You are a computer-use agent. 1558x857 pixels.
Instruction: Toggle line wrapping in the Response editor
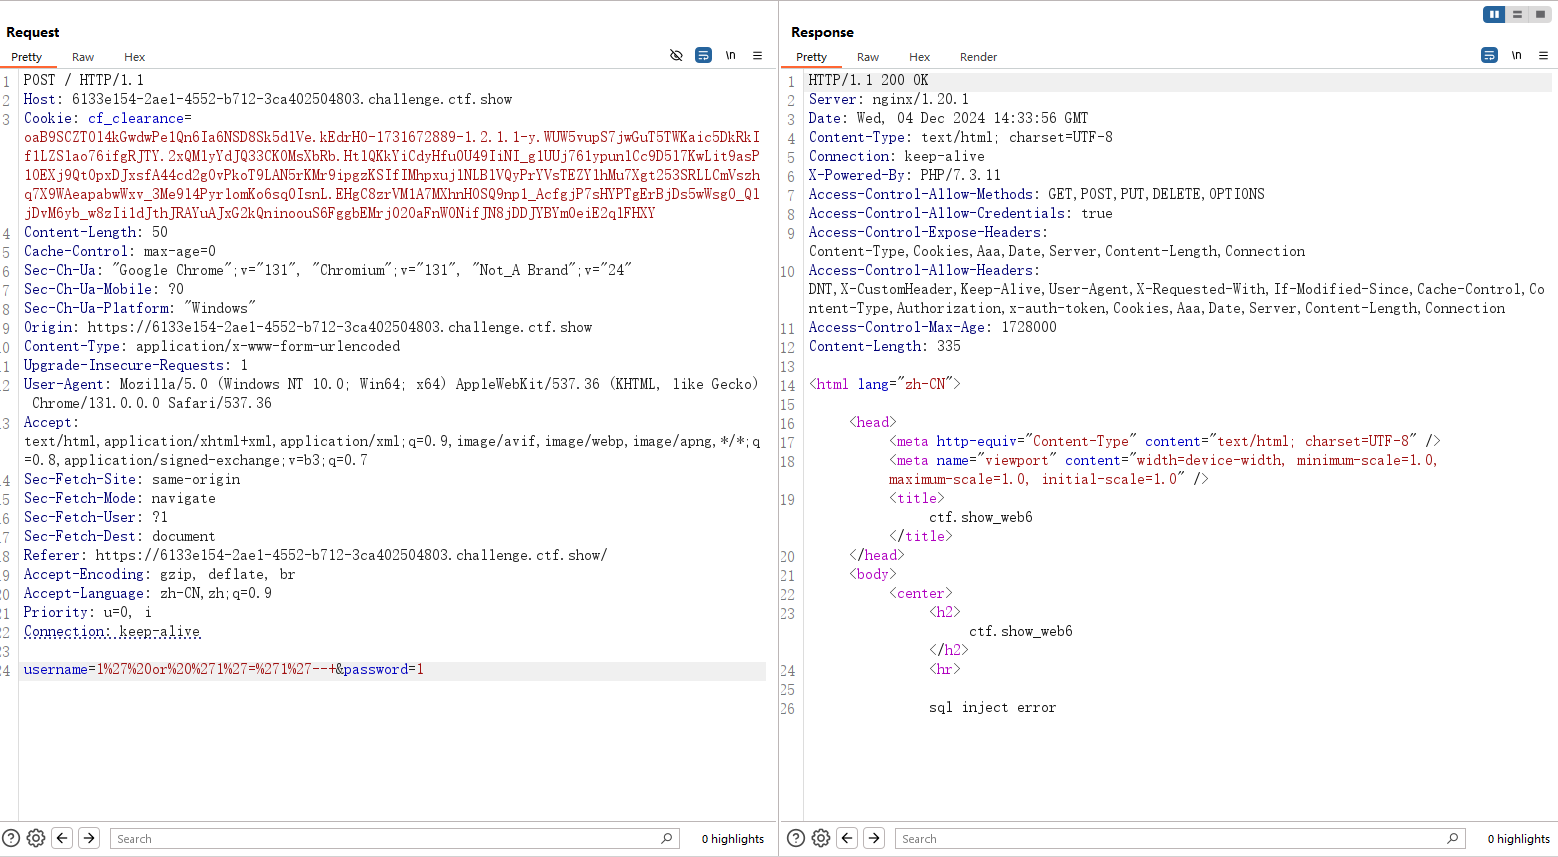pos(1489,56)
